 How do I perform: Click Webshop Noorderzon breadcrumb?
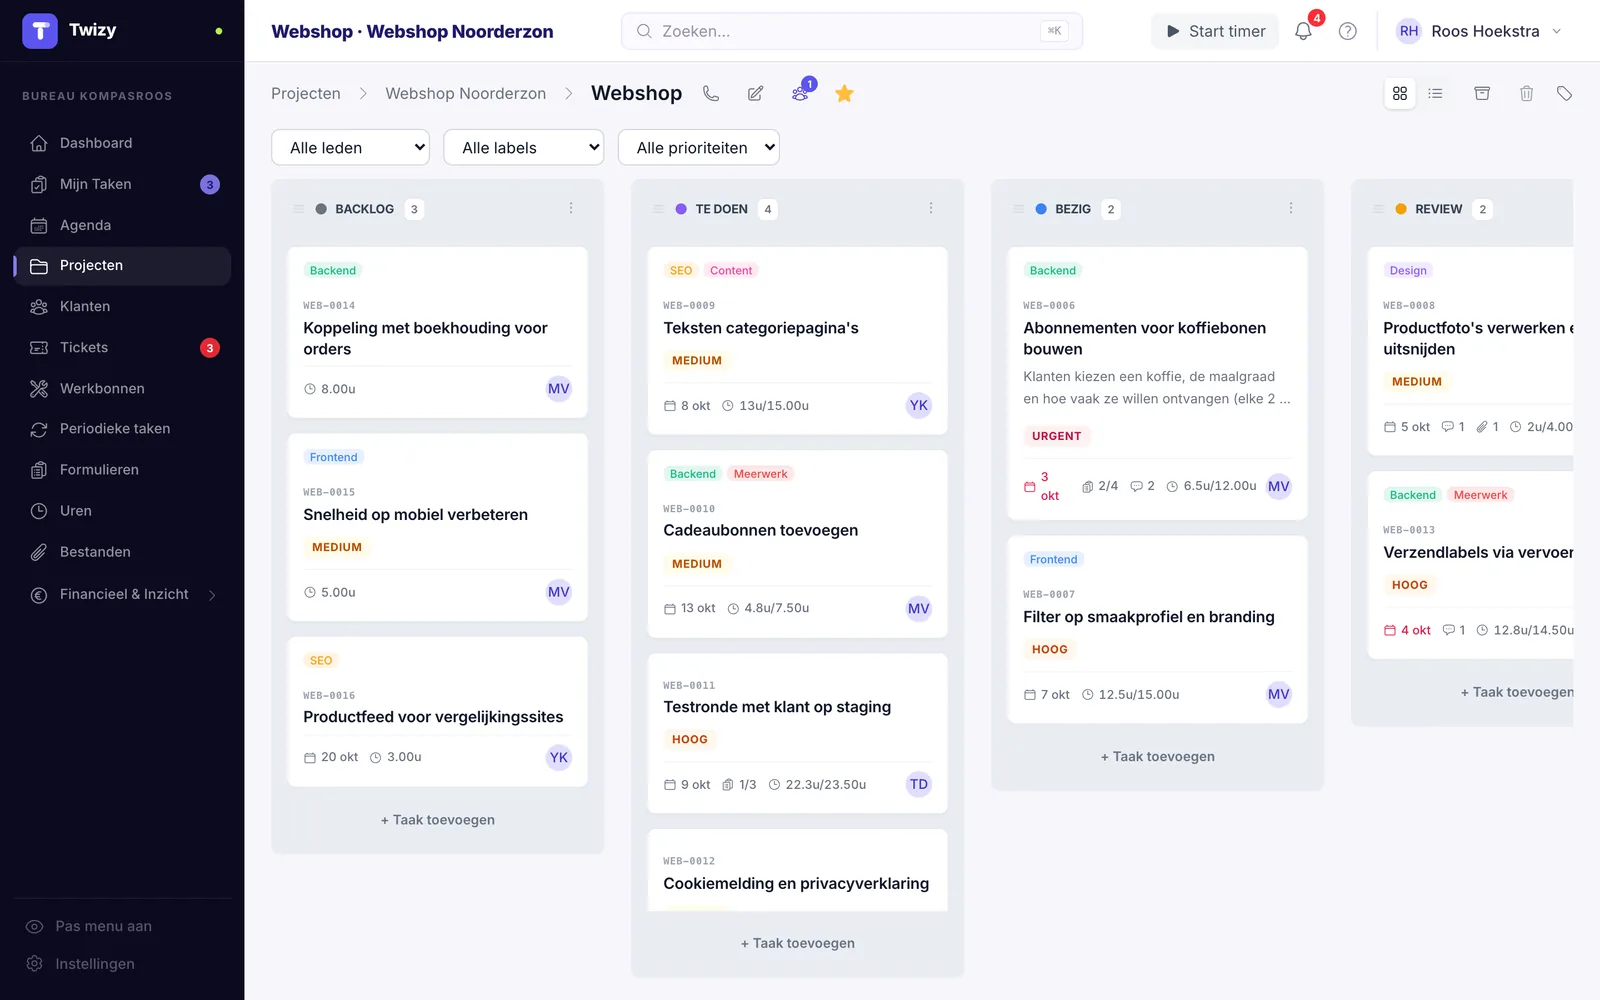466,93
